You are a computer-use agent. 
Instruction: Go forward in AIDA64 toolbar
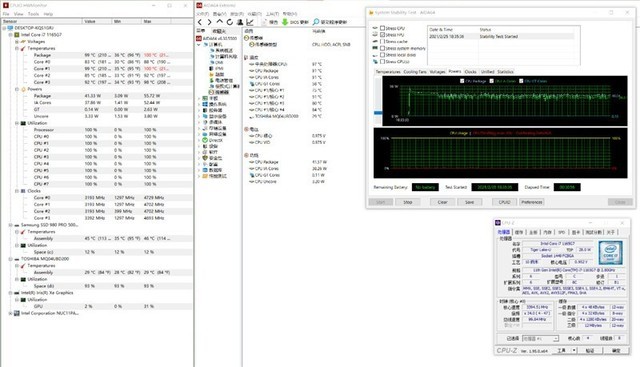tap(209, 22)
